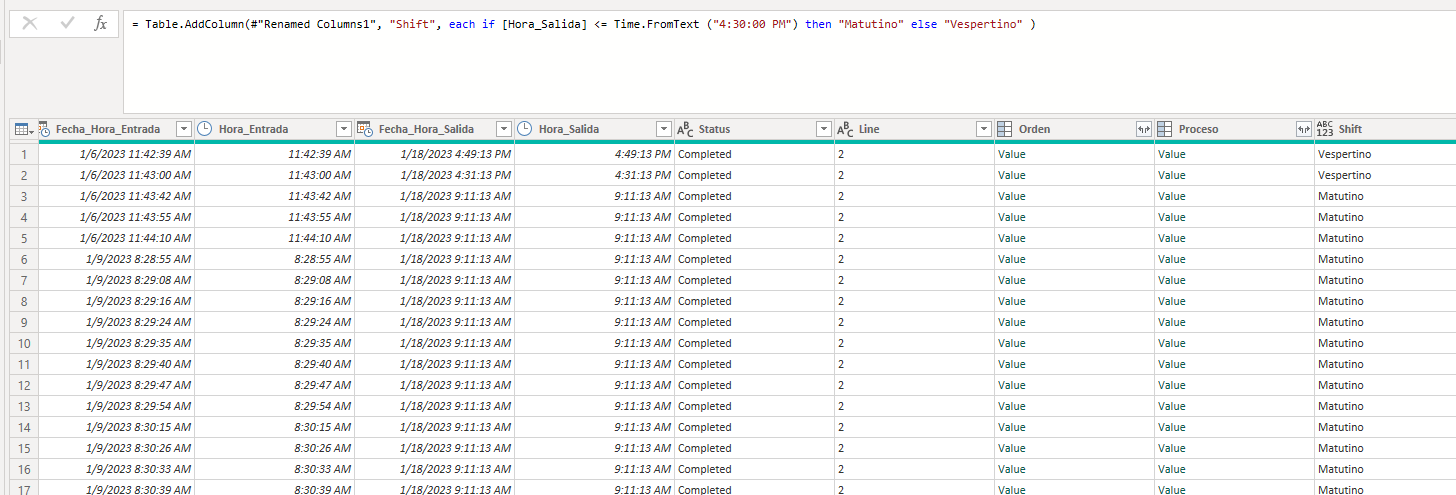Select row number 10

click(24, 343)
